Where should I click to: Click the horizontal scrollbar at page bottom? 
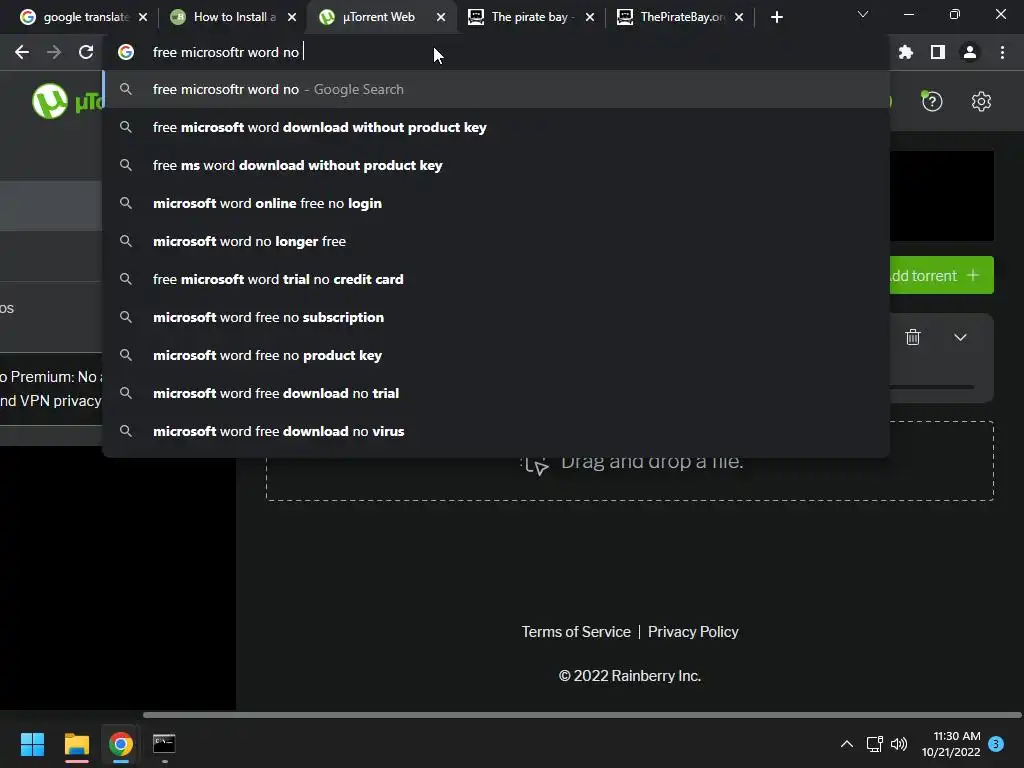coord(582,714)
